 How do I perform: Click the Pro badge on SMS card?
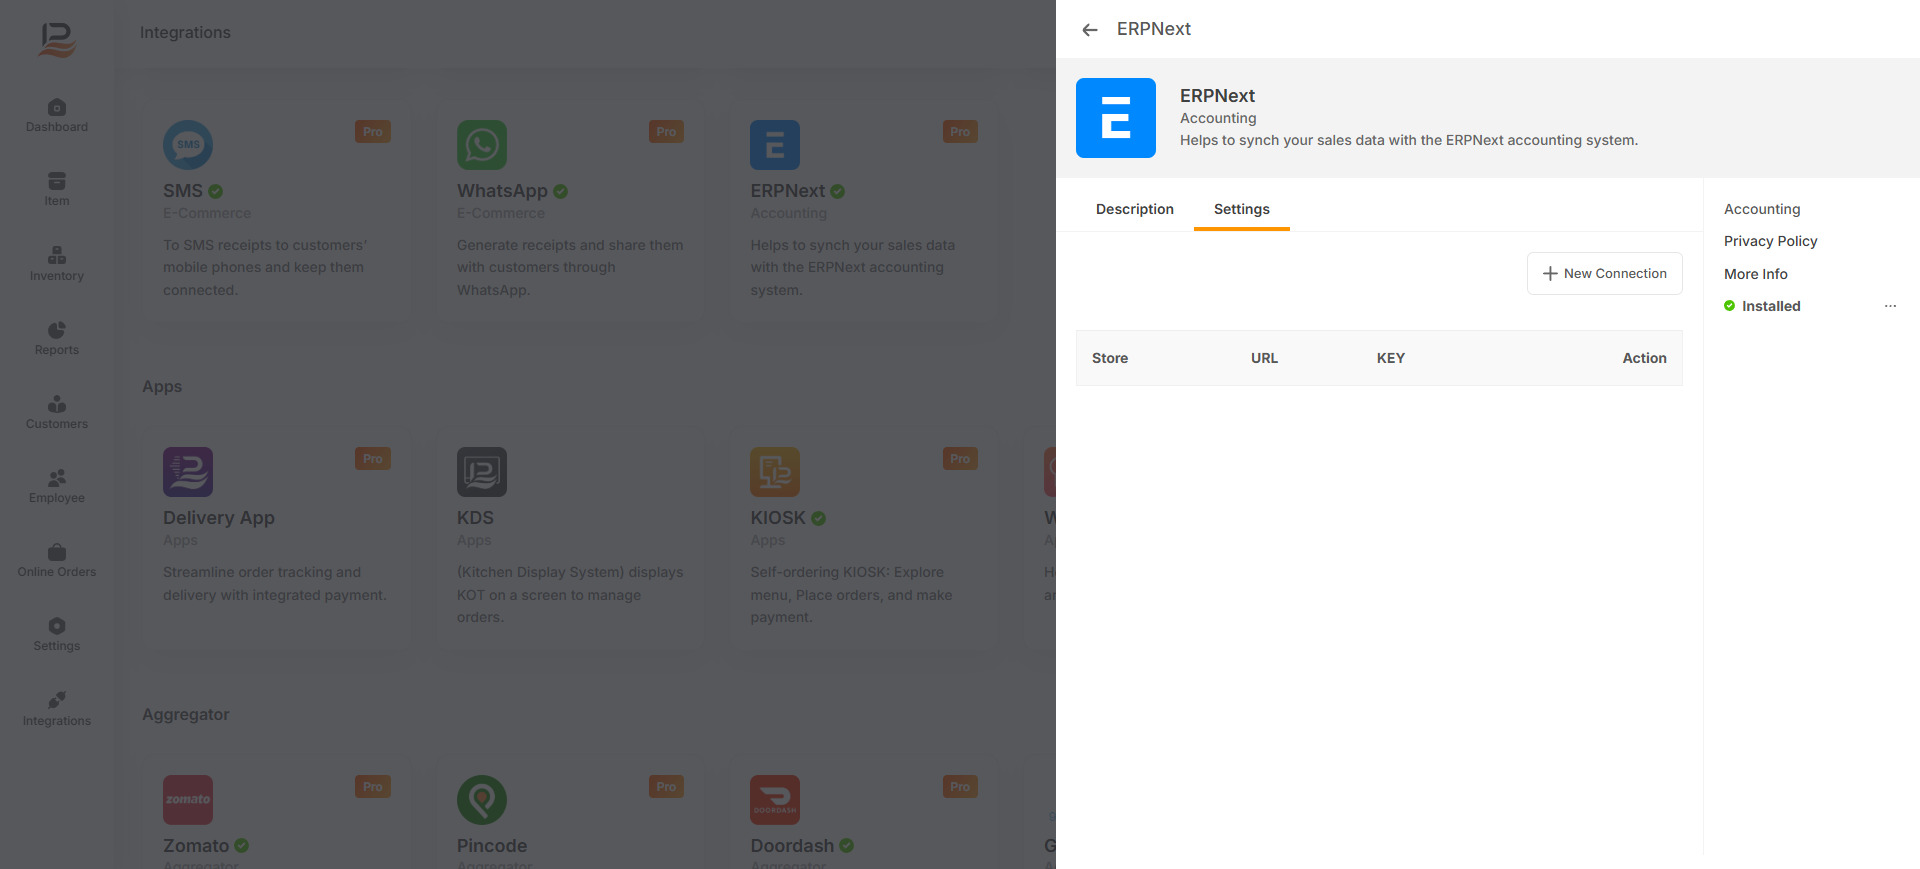373,132
